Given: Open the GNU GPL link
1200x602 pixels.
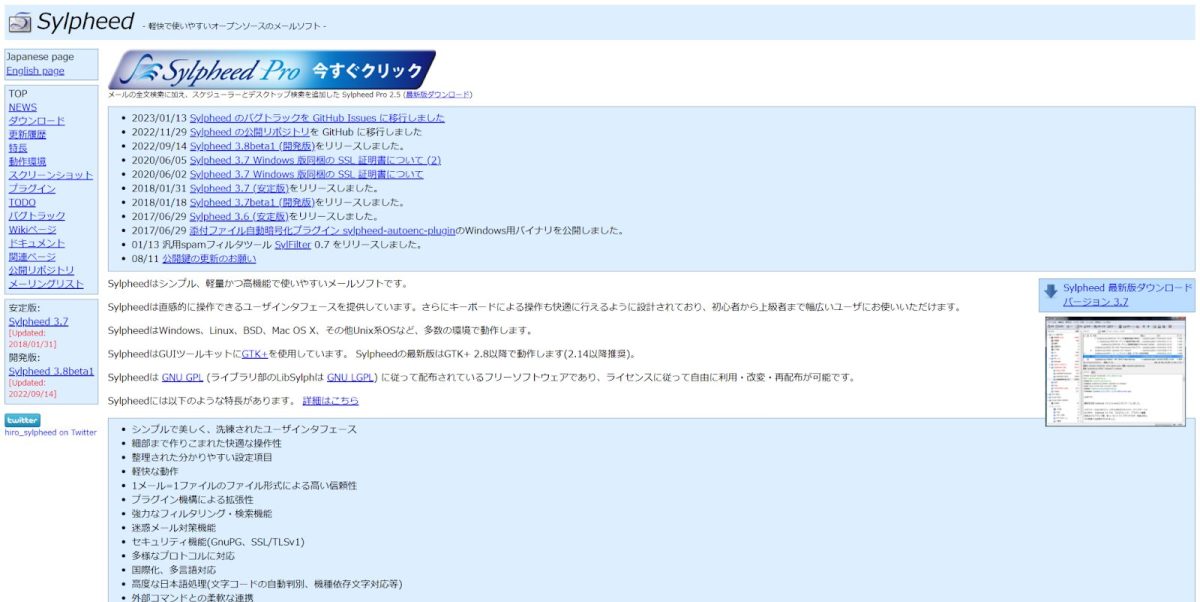Looking at the screenshot, I should [182, 378].
